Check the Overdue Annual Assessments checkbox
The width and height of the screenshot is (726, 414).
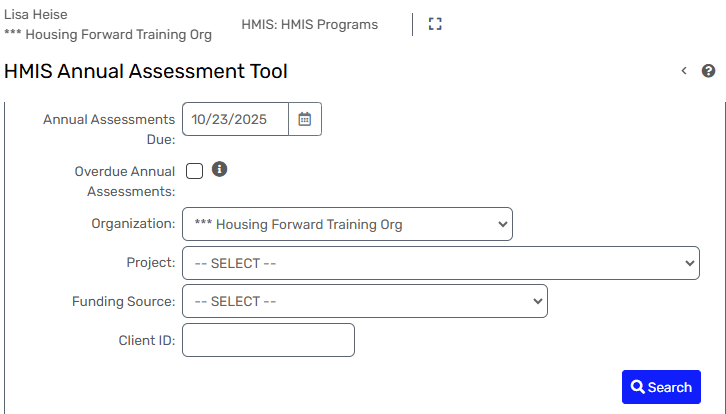point(194,171)
